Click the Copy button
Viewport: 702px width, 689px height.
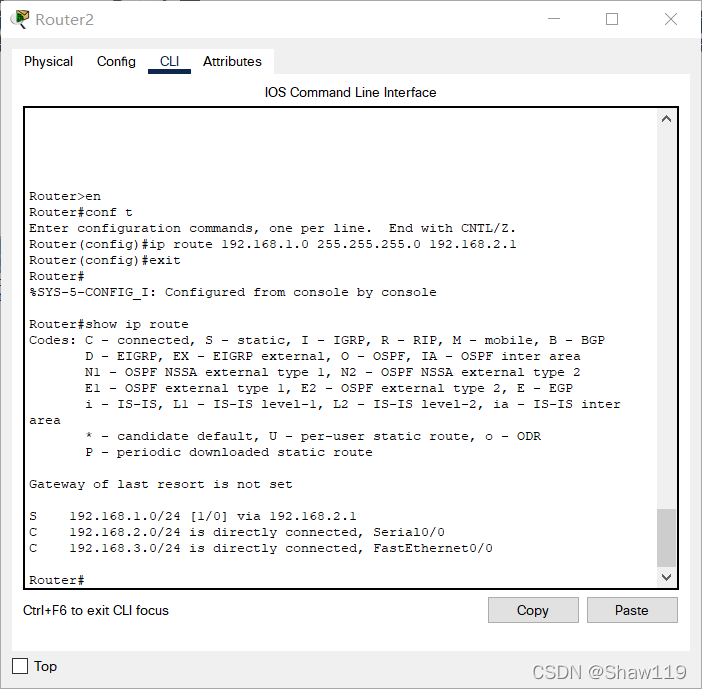point(533,610)
